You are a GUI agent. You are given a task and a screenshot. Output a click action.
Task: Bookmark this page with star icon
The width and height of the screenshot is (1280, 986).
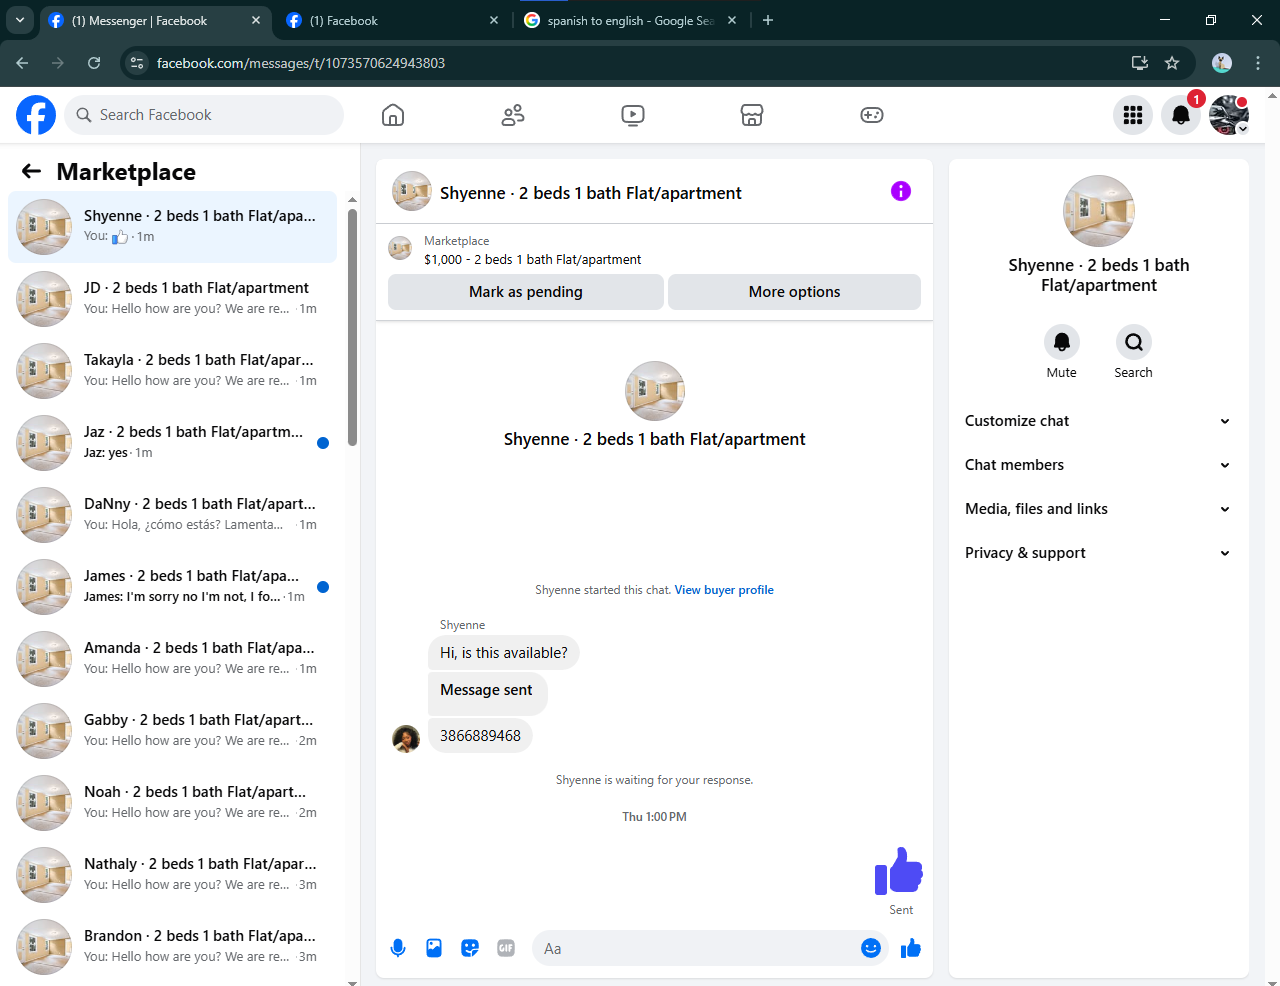click(x=1172, y=63)
